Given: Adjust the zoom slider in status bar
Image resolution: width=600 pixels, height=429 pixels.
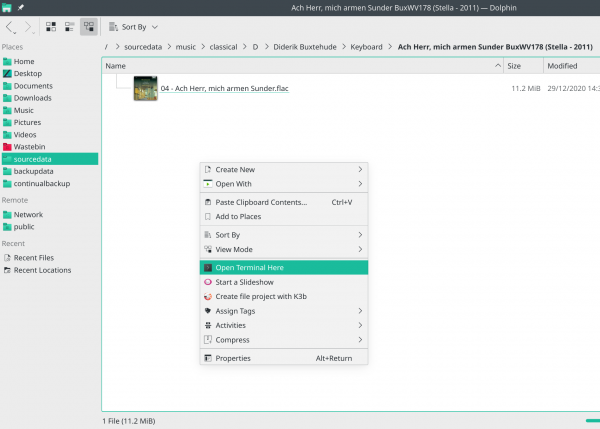Looking at the screenshot, I should 593,421.
